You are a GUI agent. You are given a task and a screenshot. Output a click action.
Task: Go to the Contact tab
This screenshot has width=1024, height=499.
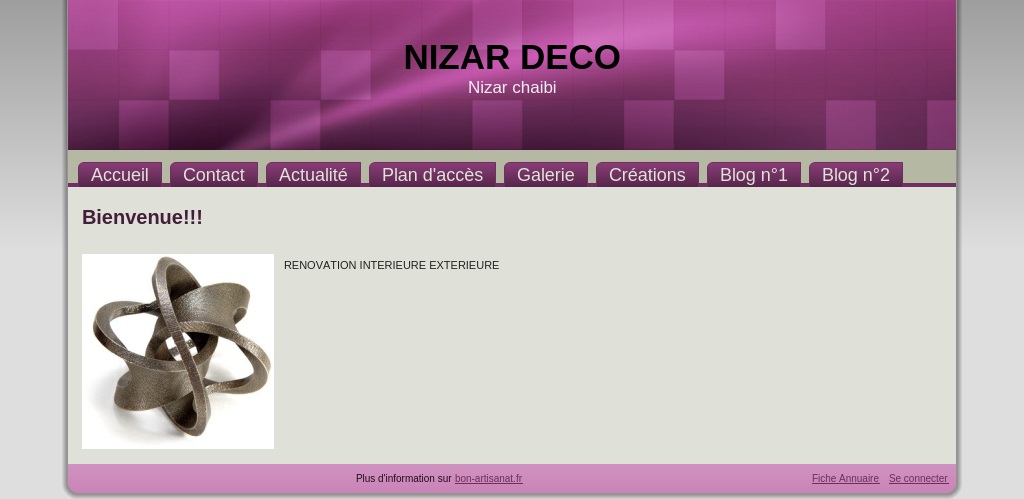(x=214, y=174)
